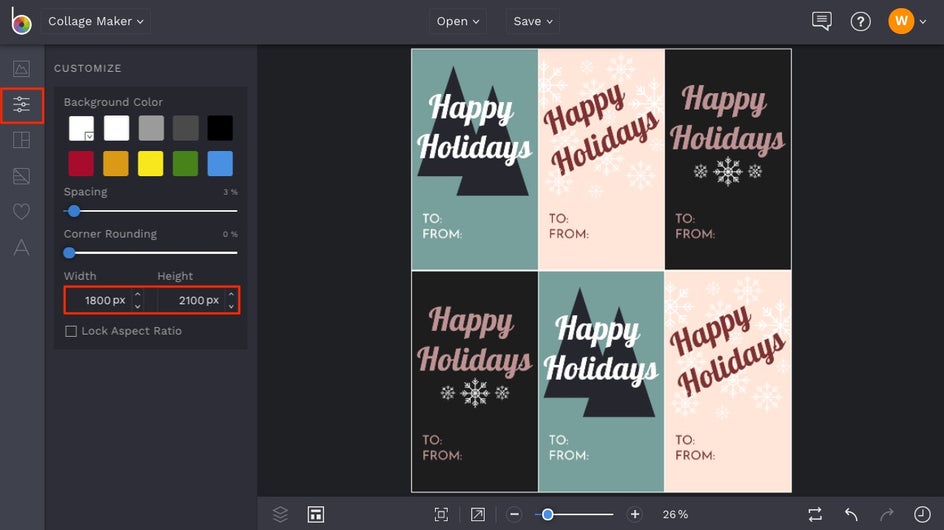The image size is (944, 530).
Task: Open the Patterns sidebar icon
Action: tap(22, 176)
